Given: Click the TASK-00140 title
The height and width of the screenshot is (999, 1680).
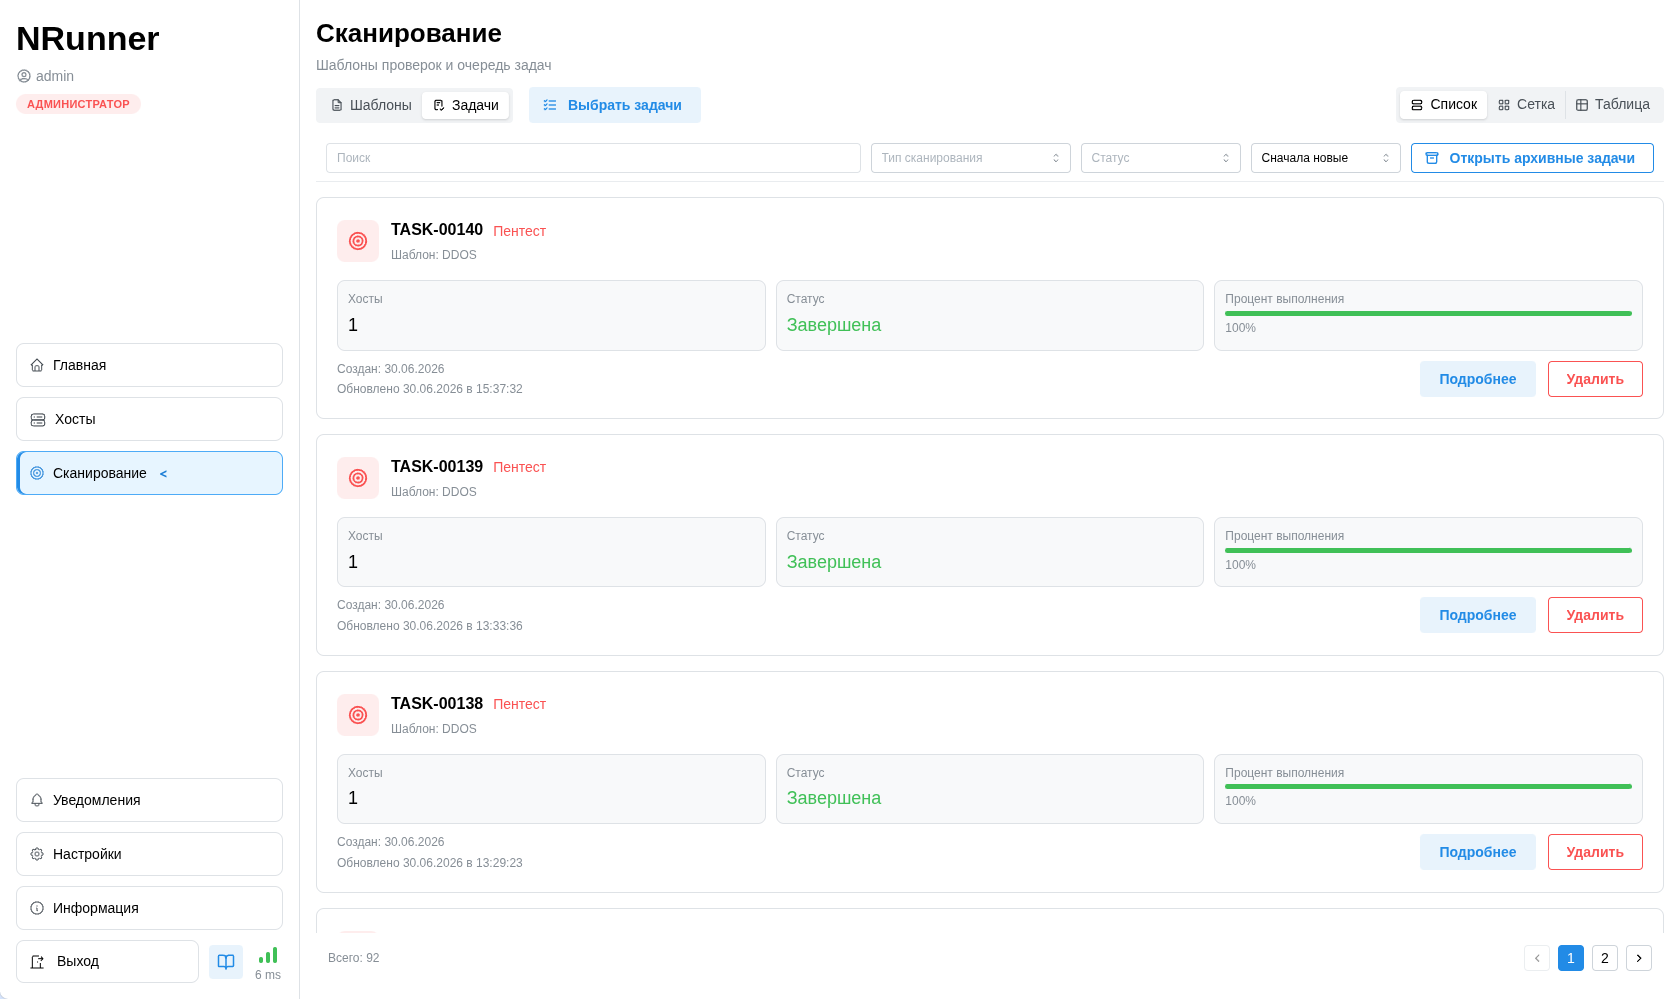Looking at the screenshot, I should [x=437, y=230].
